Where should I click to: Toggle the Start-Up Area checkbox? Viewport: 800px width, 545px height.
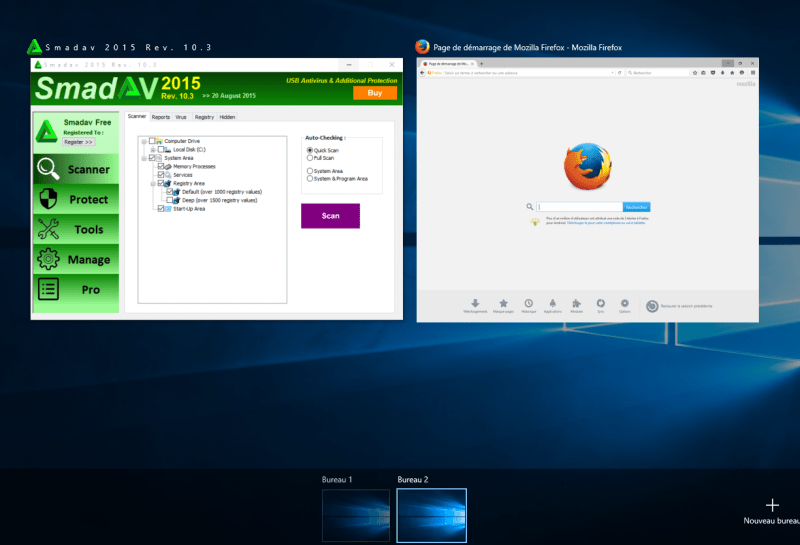(x=161, y=209)
